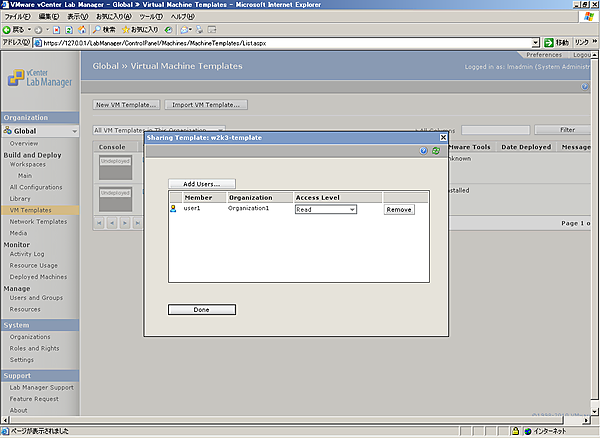Open the IE Help menu

pyautogui.click(x=182, y=17)
